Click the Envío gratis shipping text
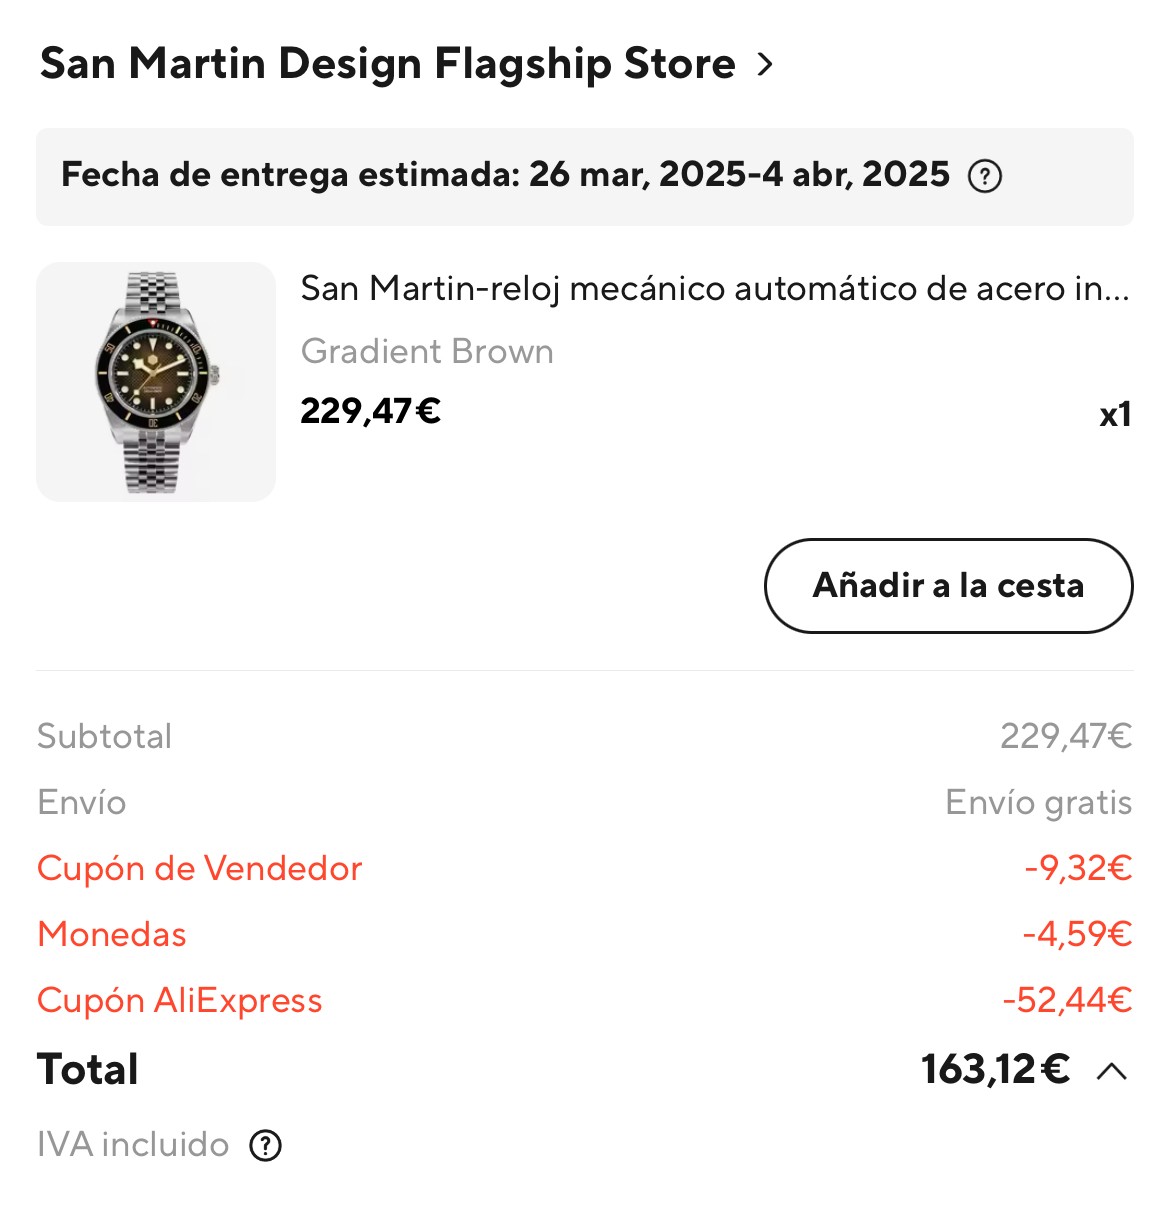1170x1214 pixels. coord(1038,803)
